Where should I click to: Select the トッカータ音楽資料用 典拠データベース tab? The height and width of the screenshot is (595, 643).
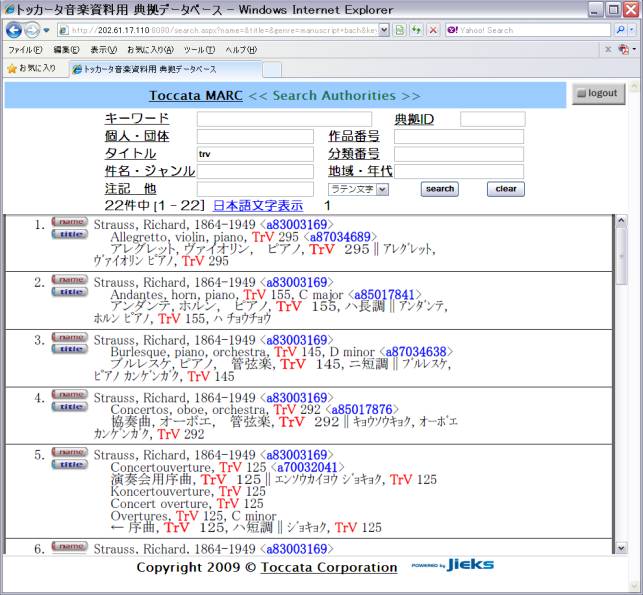click(x=165, y=69)
